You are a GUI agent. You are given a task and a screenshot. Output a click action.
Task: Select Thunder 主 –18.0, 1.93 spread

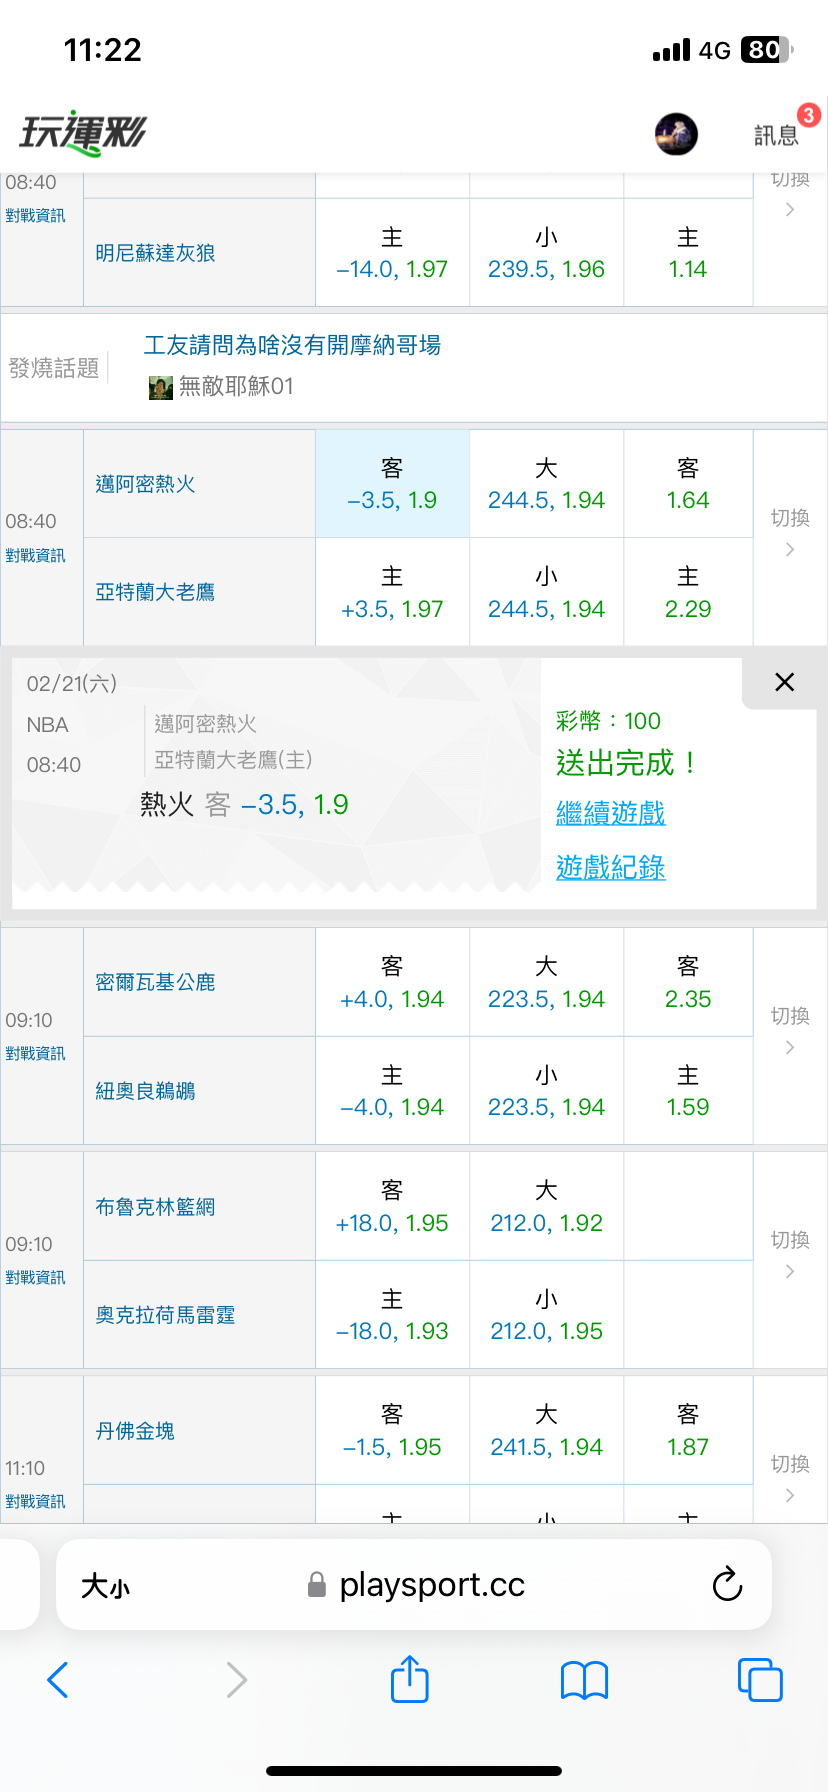[x=392, y=1315]
